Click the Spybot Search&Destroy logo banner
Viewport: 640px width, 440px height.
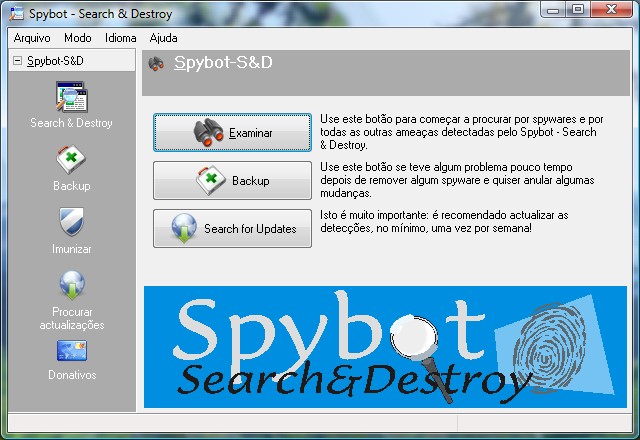[385, 347]
